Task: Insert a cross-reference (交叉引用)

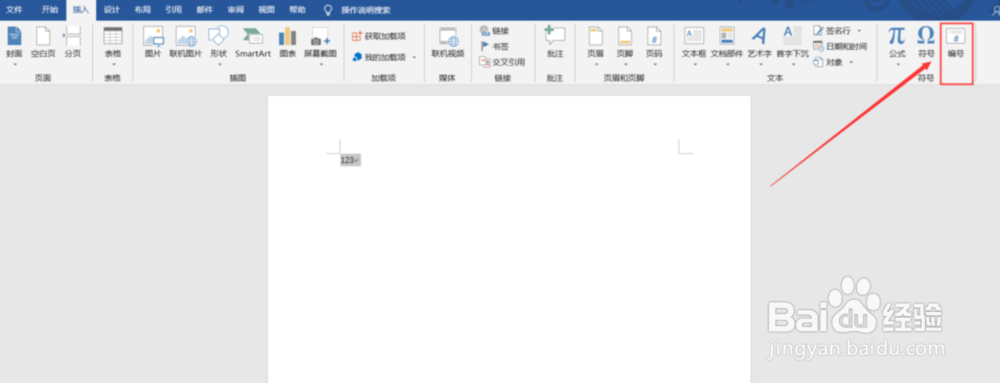Action: pos(502,62)
